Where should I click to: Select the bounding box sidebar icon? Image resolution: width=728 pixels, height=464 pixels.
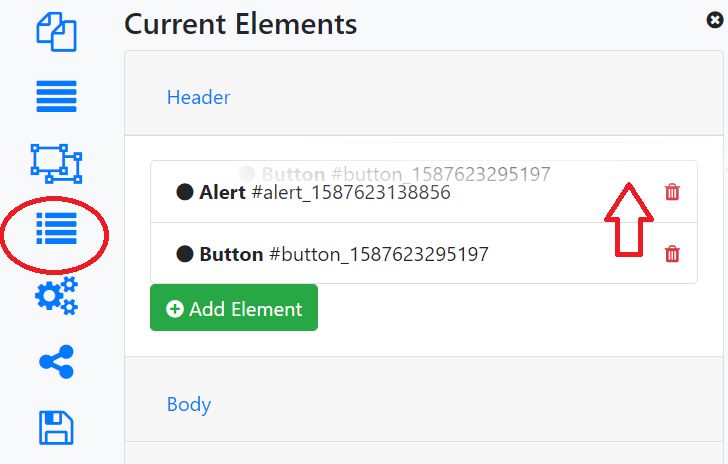[x=56, y=163]
